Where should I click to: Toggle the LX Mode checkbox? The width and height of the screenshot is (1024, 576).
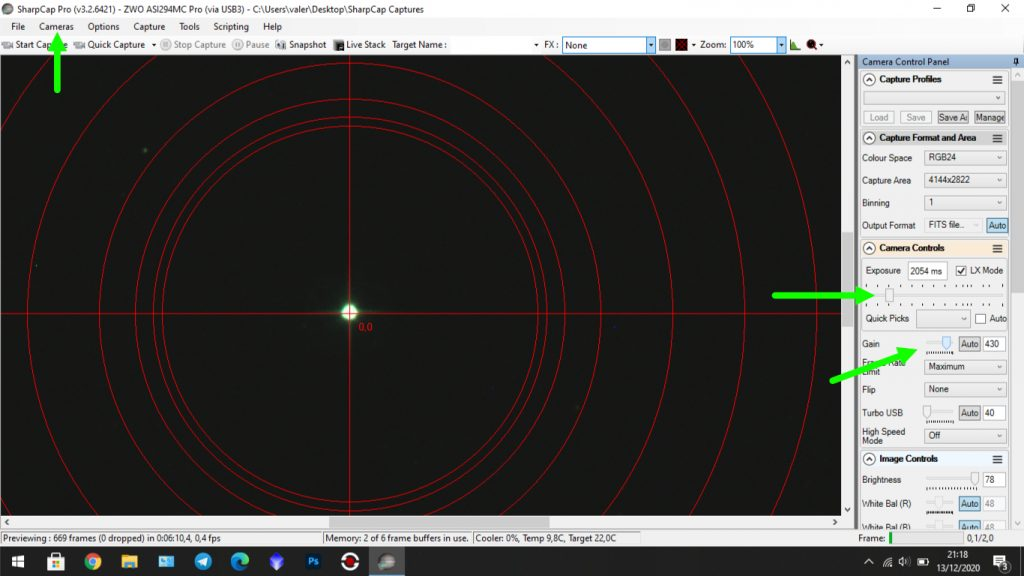(x=961, y=270)
